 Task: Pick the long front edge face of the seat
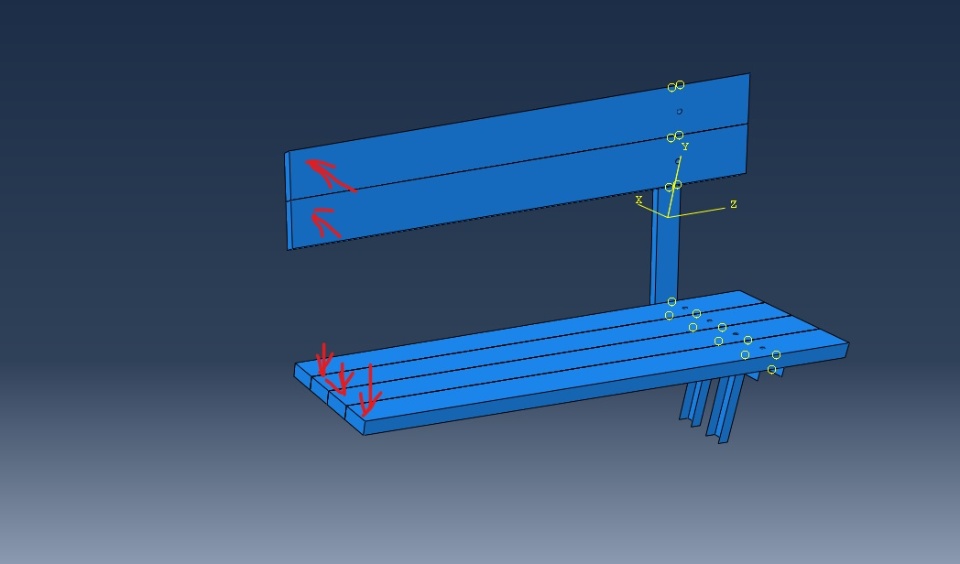pyautogui.click(x=606, y=388)
